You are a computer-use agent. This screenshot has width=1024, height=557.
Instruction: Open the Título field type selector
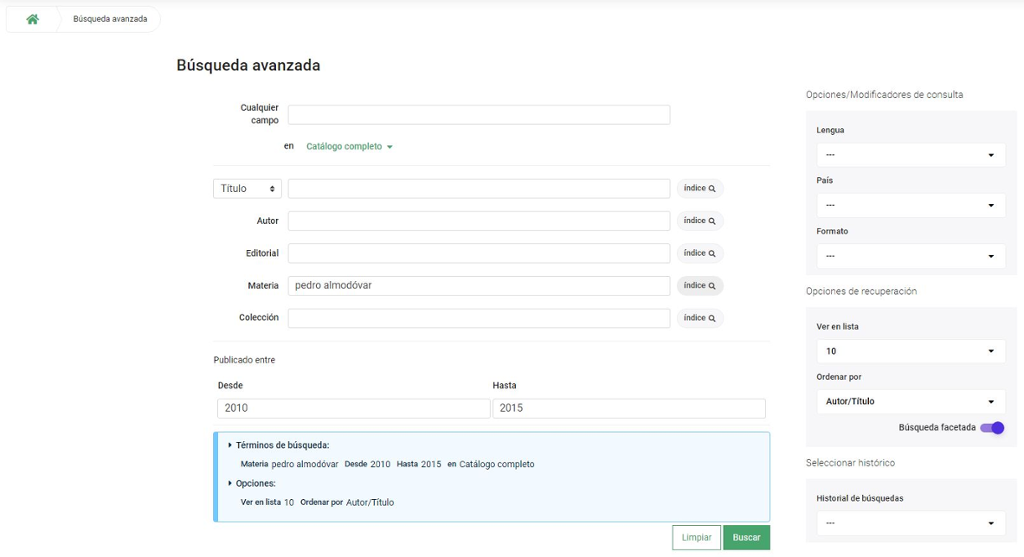point(247,189)
